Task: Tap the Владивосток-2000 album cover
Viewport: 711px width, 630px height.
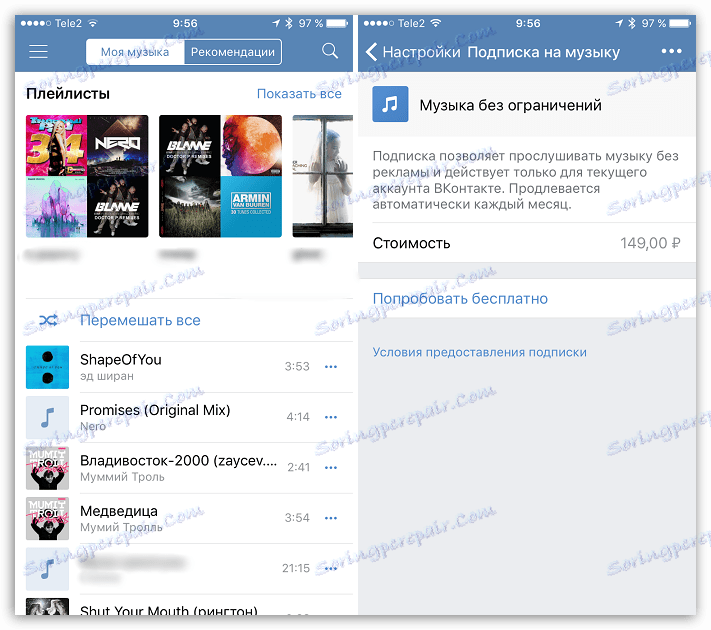Action: click(x=47, y=468)
